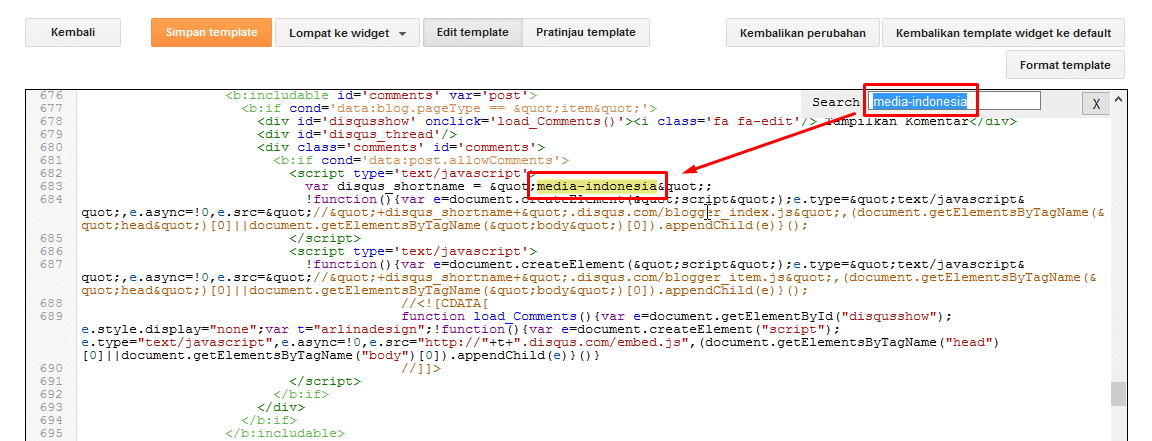Click line number 695 in gutter

click(51, 433)
